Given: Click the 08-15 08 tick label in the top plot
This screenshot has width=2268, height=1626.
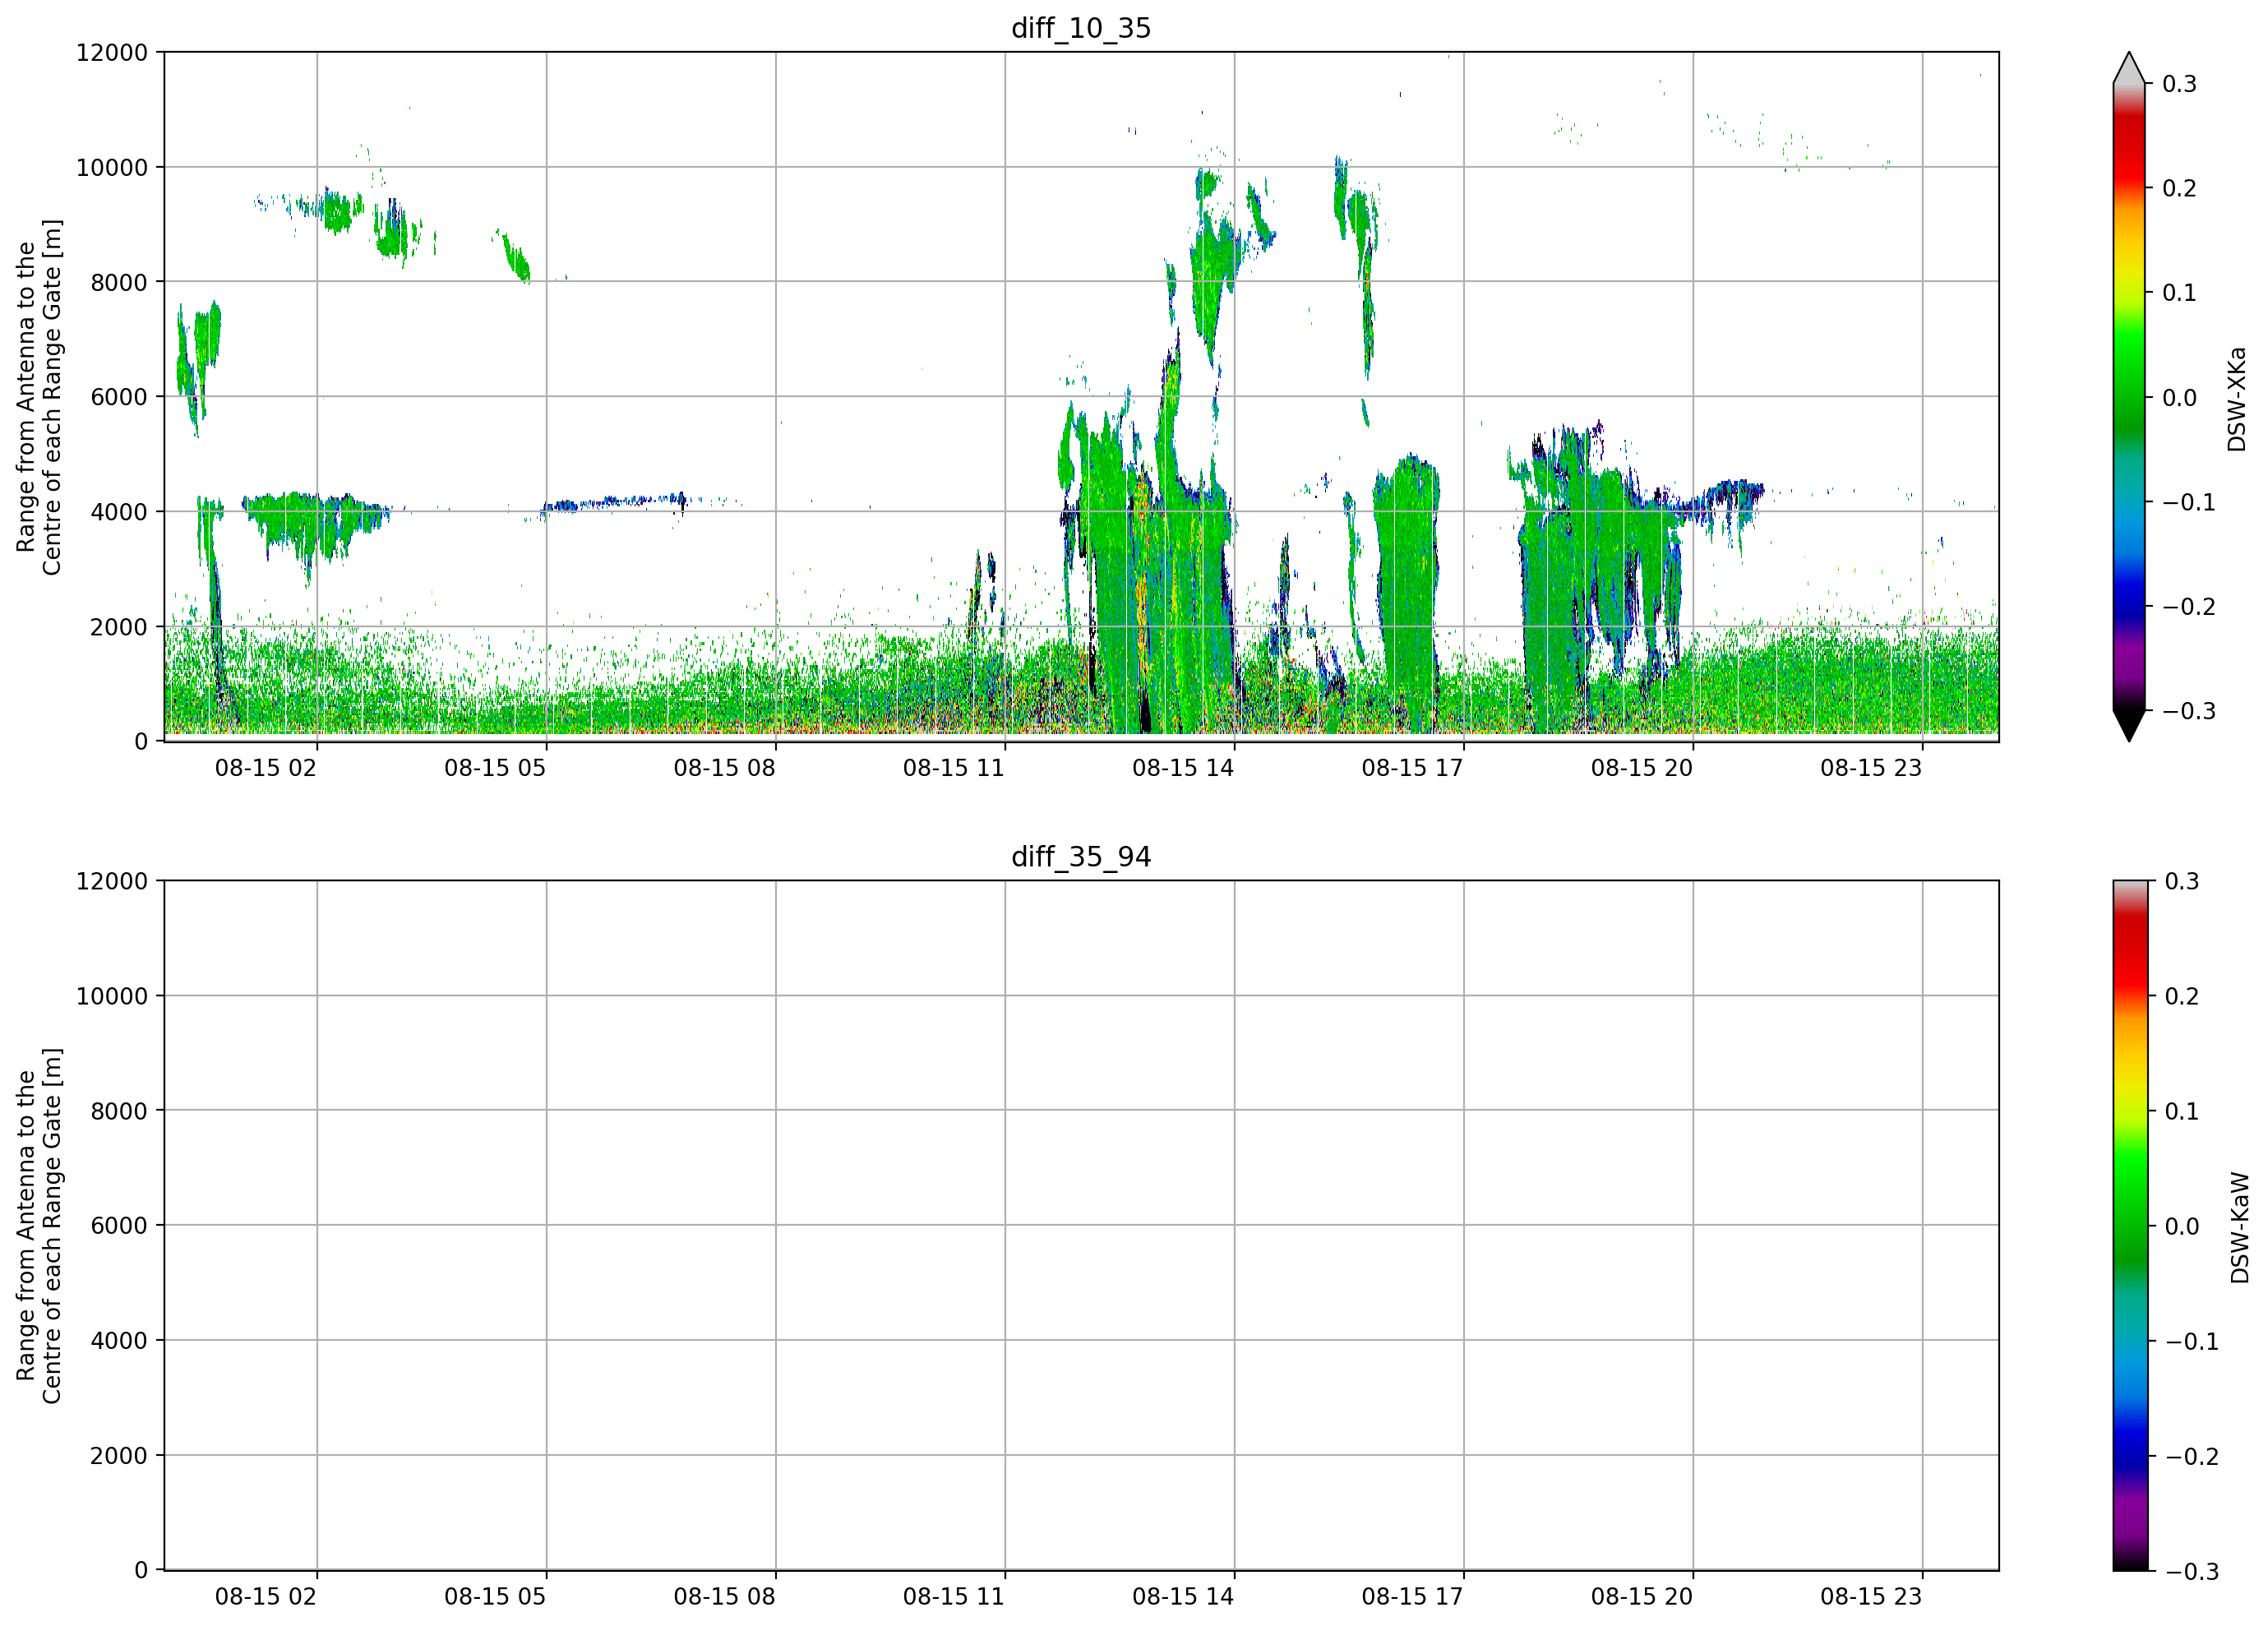Looking at the screenshot, I should [724, 768].
